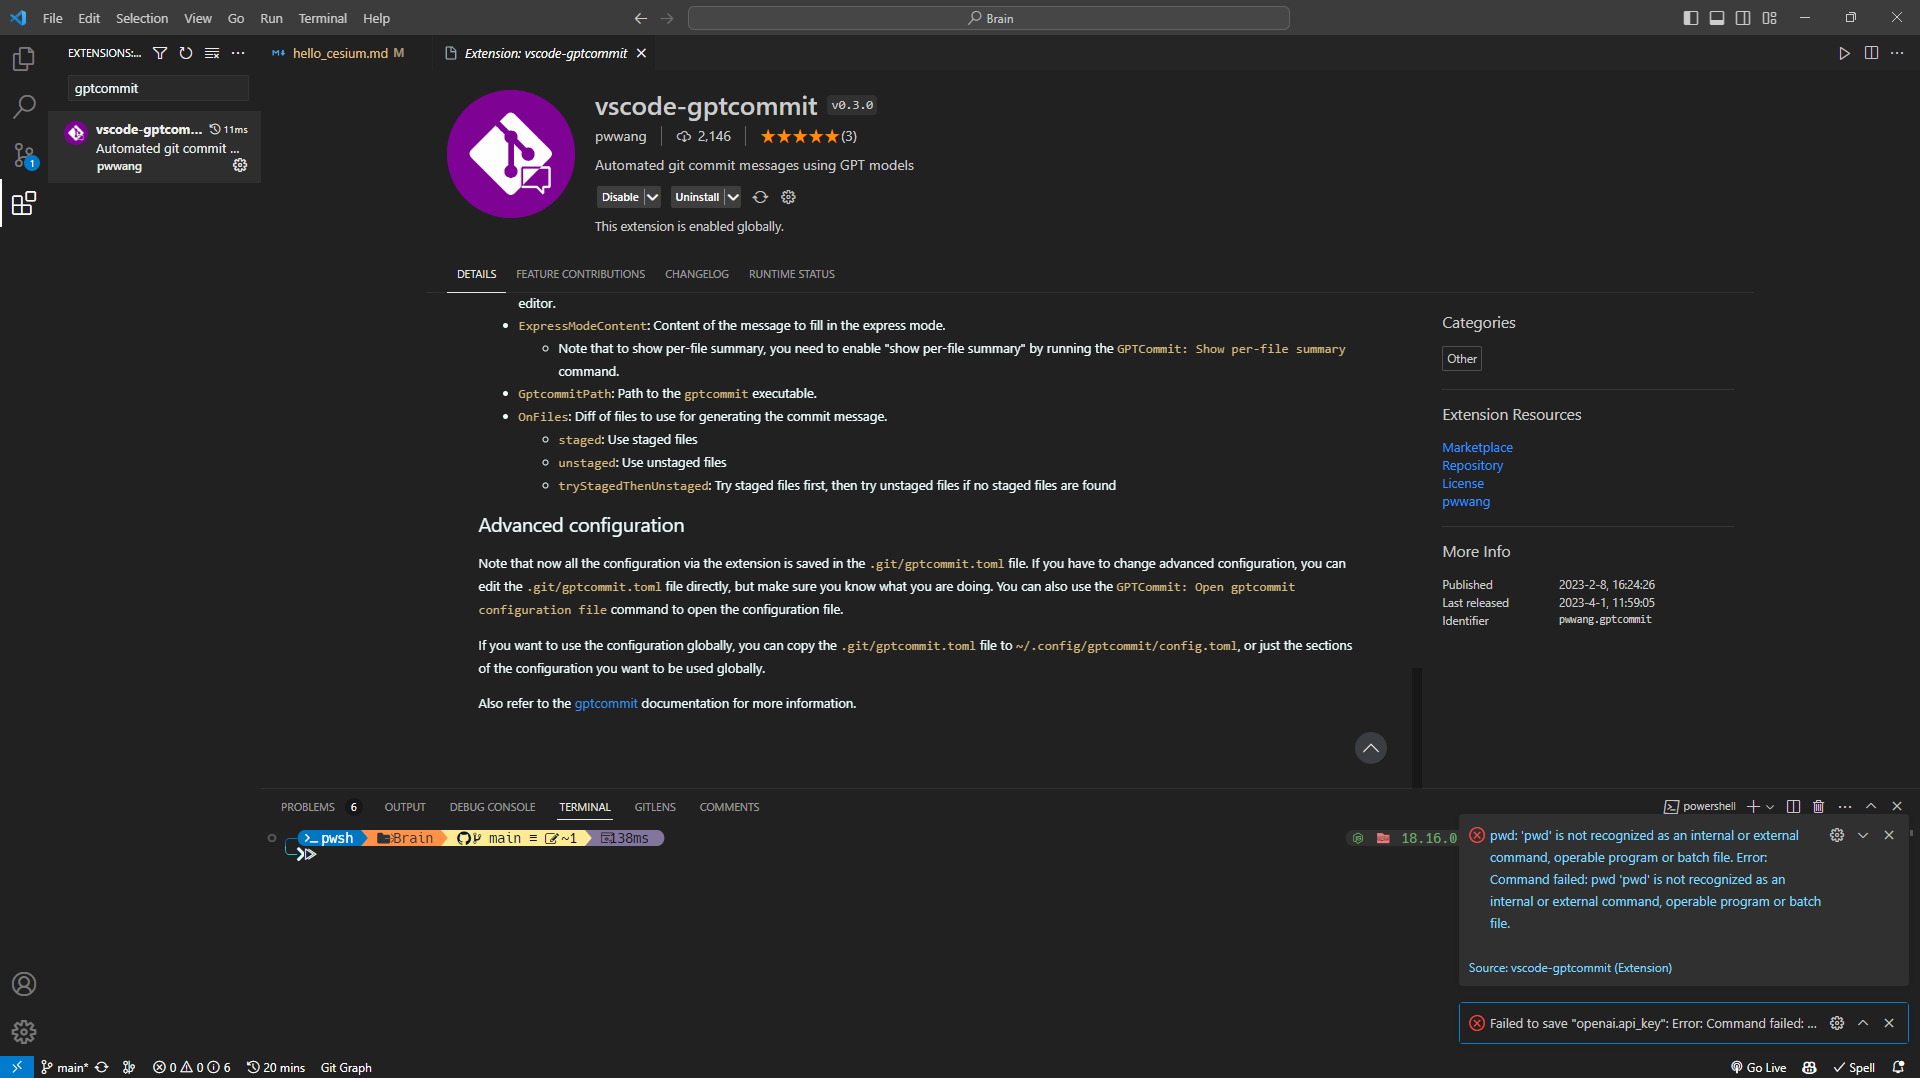The height and width of the screenshot is (1078, 1920).
Task: Open the Source Control view
Action: click(x=24, y=155)
